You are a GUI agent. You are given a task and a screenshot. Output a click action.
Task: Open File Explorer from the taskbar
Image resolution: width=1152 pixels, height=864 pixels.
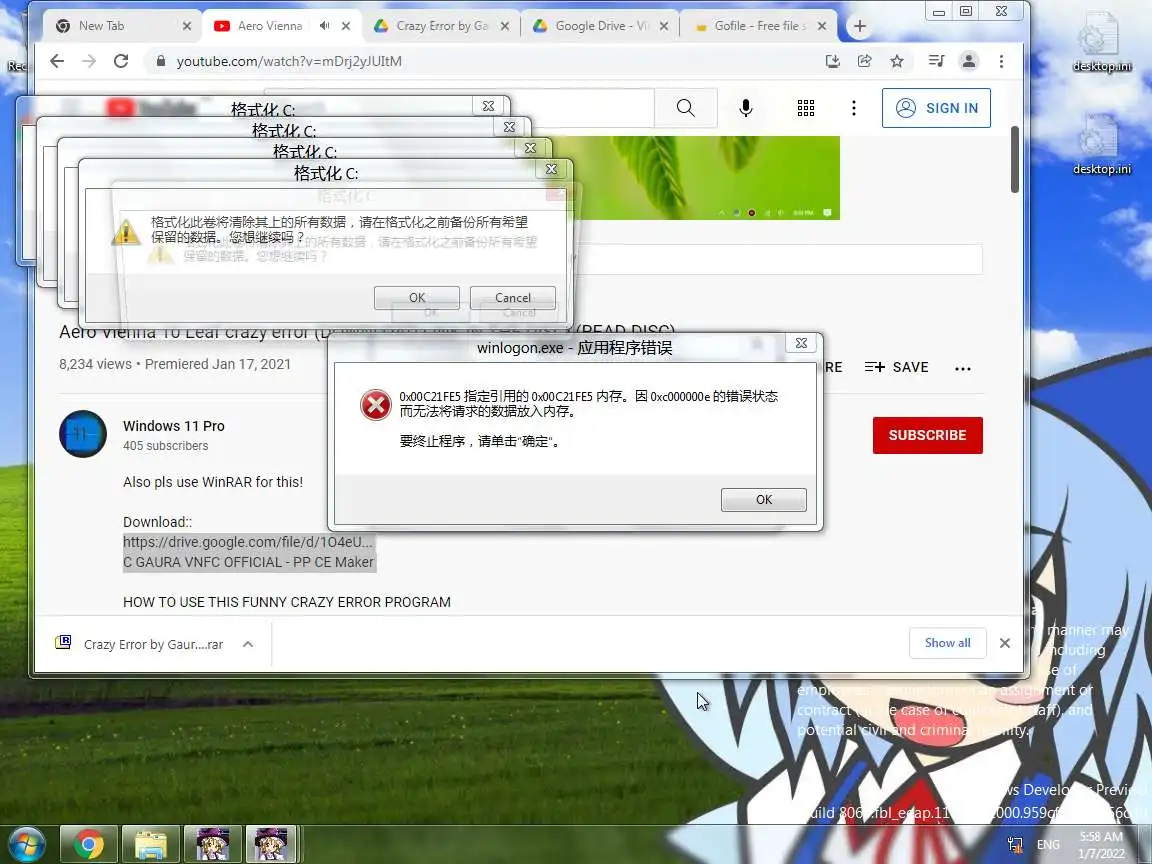click(x=151, y=844)
